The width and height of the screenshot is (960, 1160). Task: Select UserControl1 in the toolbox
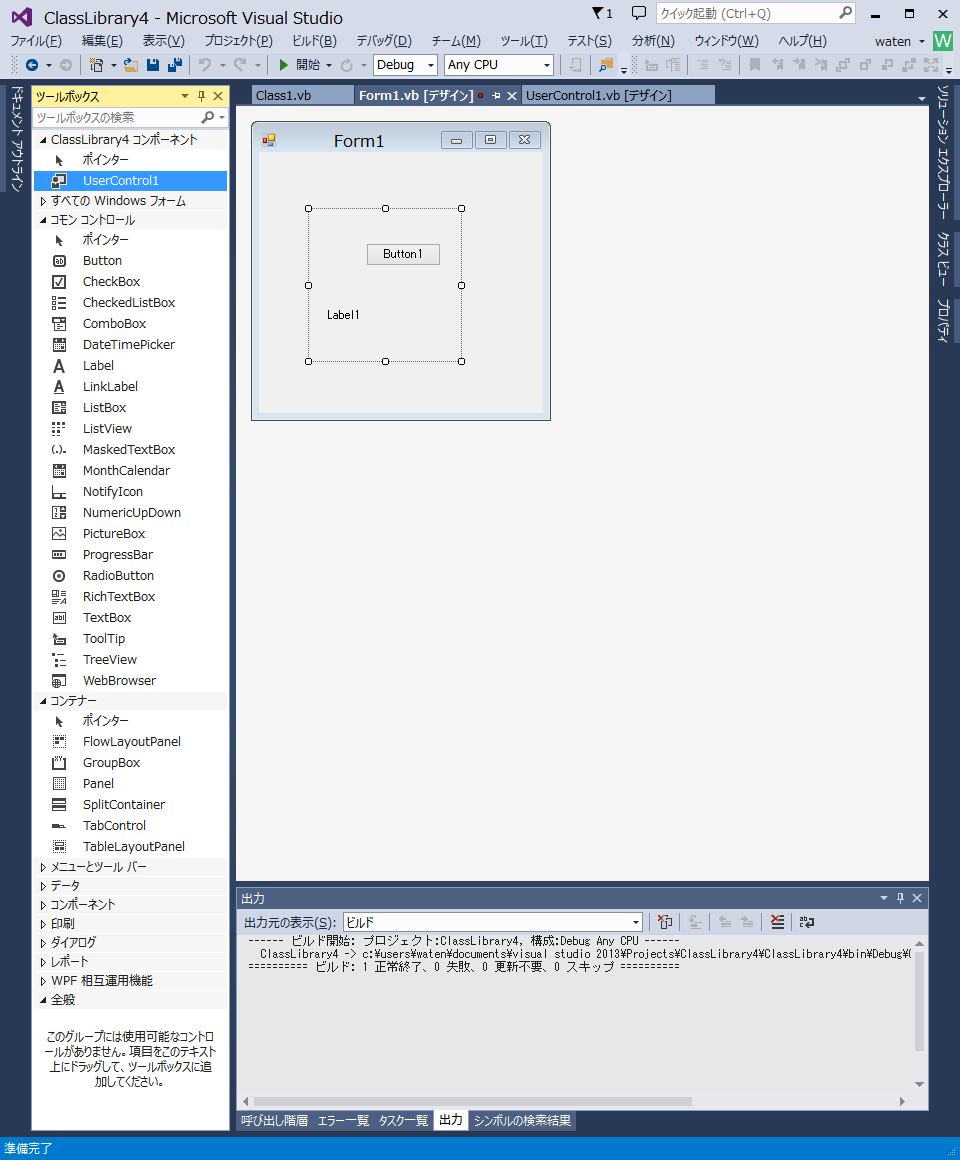pos(130,181)
